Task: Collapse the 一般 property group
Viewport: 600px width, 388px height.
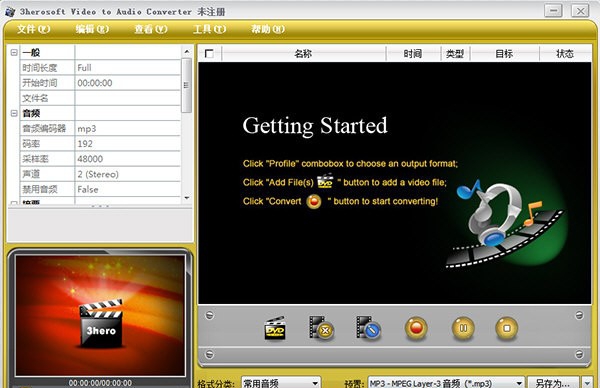Action: click(14, 52)
